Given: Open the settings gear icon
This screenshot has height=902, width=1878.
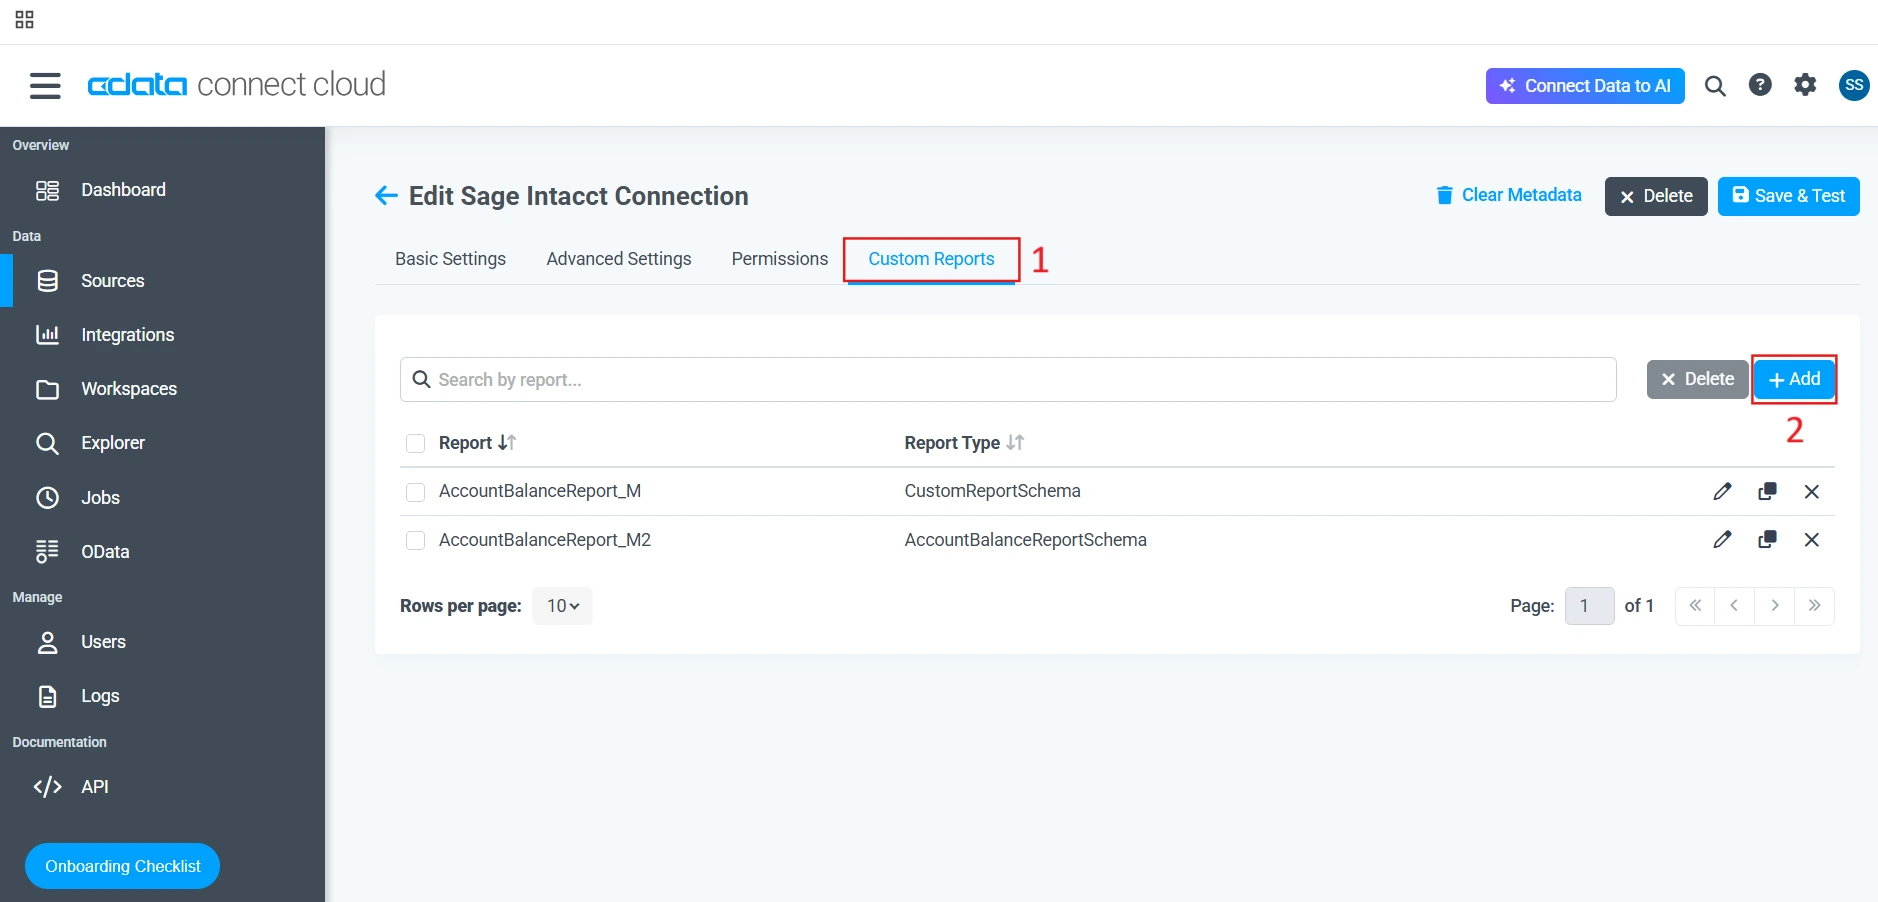Looking at the screenshot, I should coord(1806,85).
